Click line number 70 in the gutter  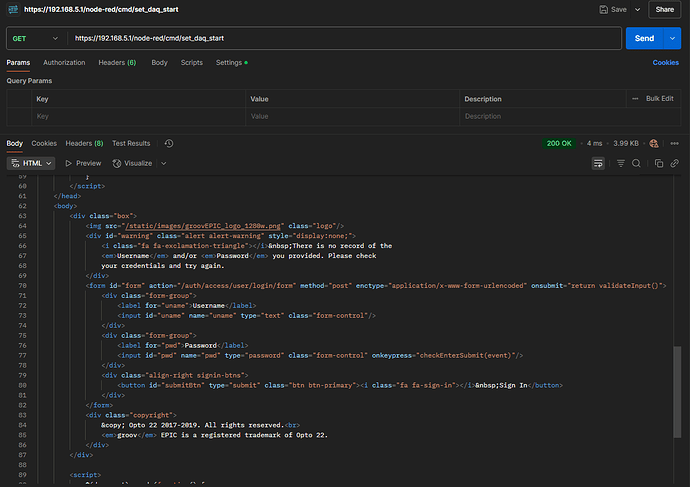tap(22, 286)
